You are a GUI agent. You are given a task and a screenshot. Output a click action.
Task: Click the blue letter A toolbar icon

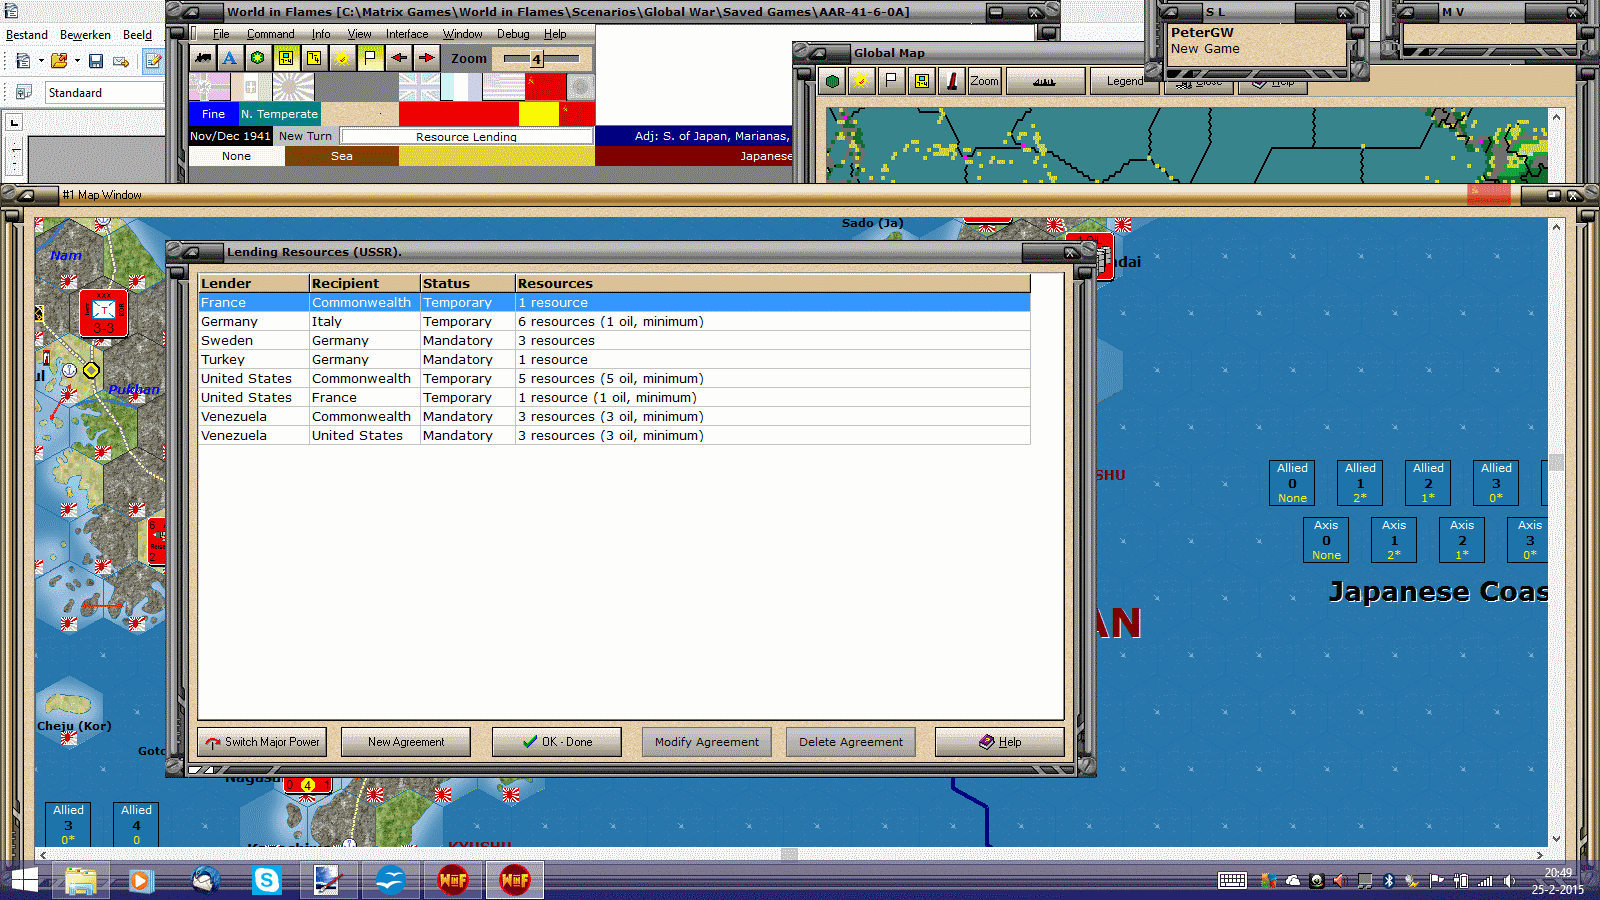coord(230,58)
